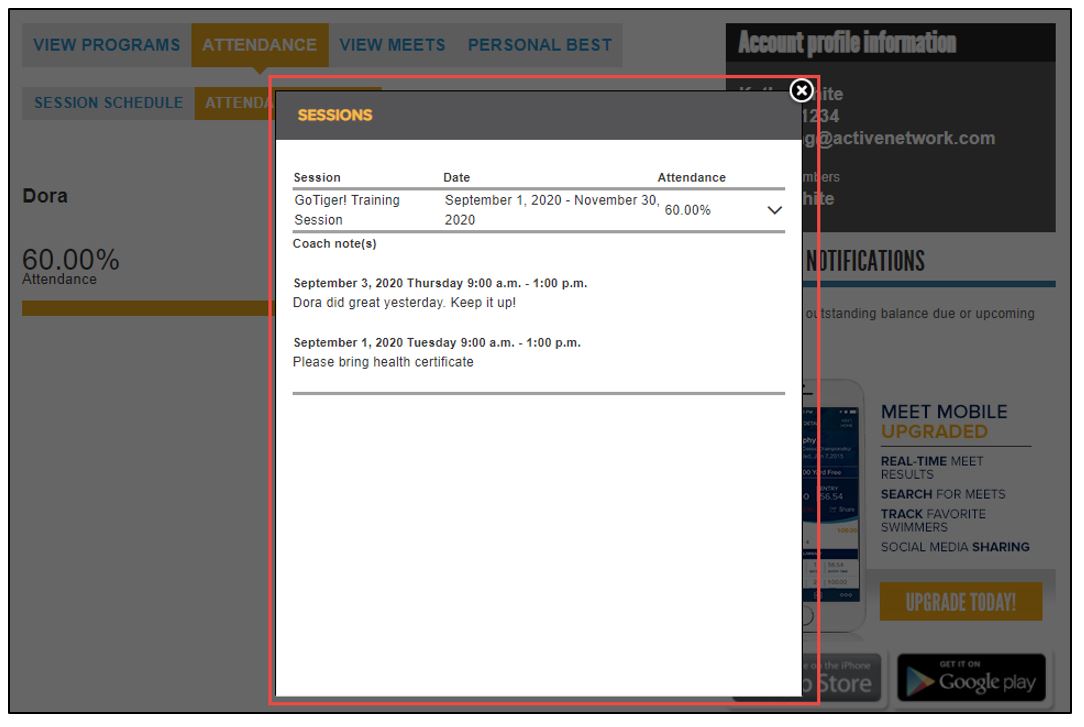Click the Dora attendance progress bar
The width and height of the screenshot is (1084, 727).
146,308
